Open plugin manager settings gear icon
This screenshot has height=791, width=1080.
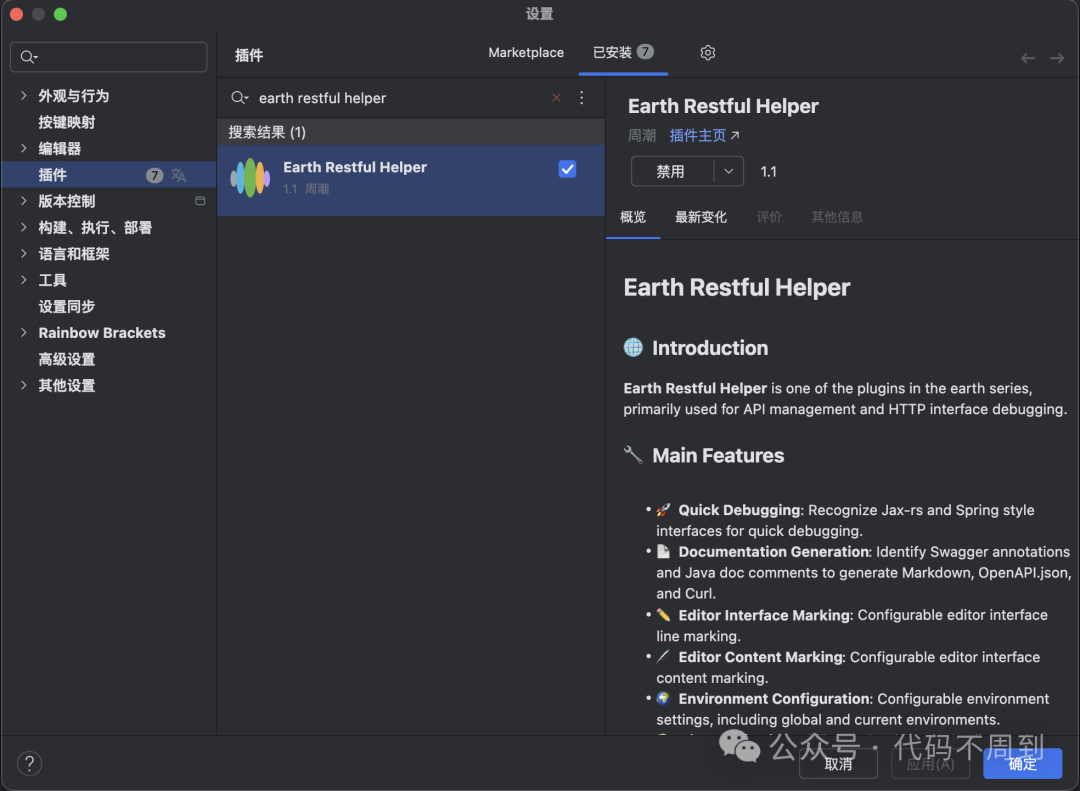(707, 52)
